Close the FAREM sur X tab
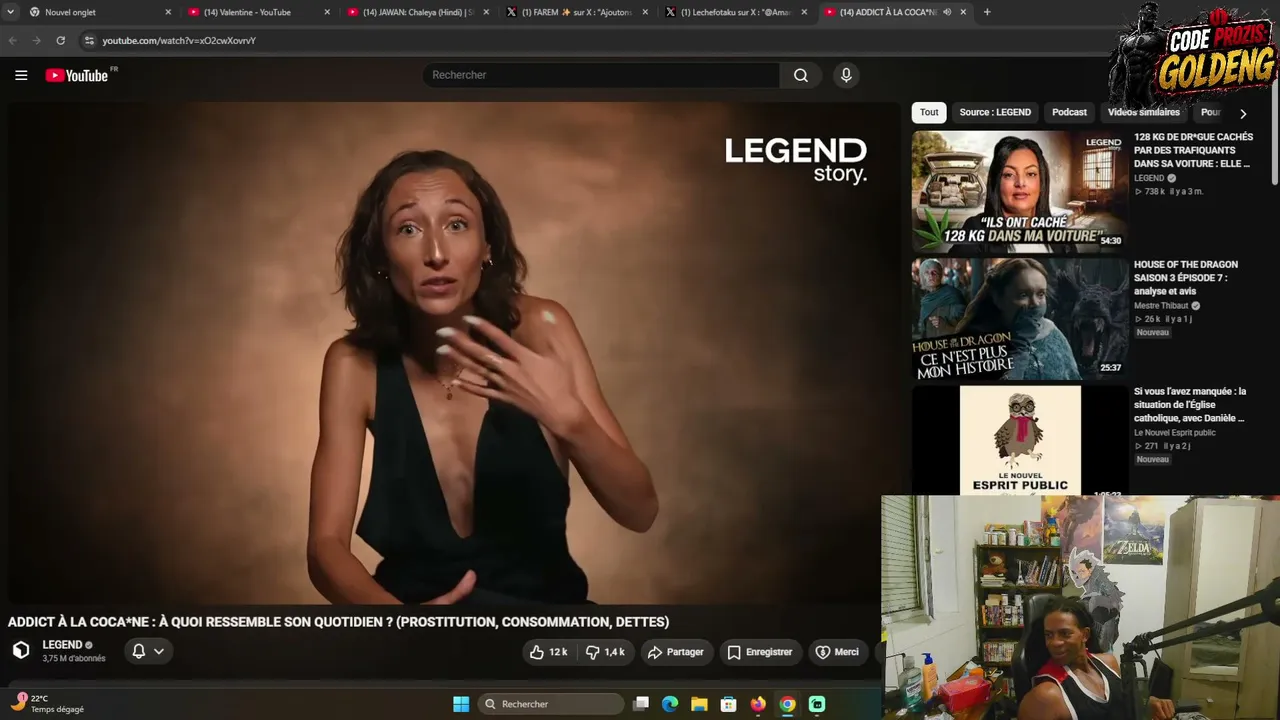1280x720 pixels. click(x=645, y=12)
